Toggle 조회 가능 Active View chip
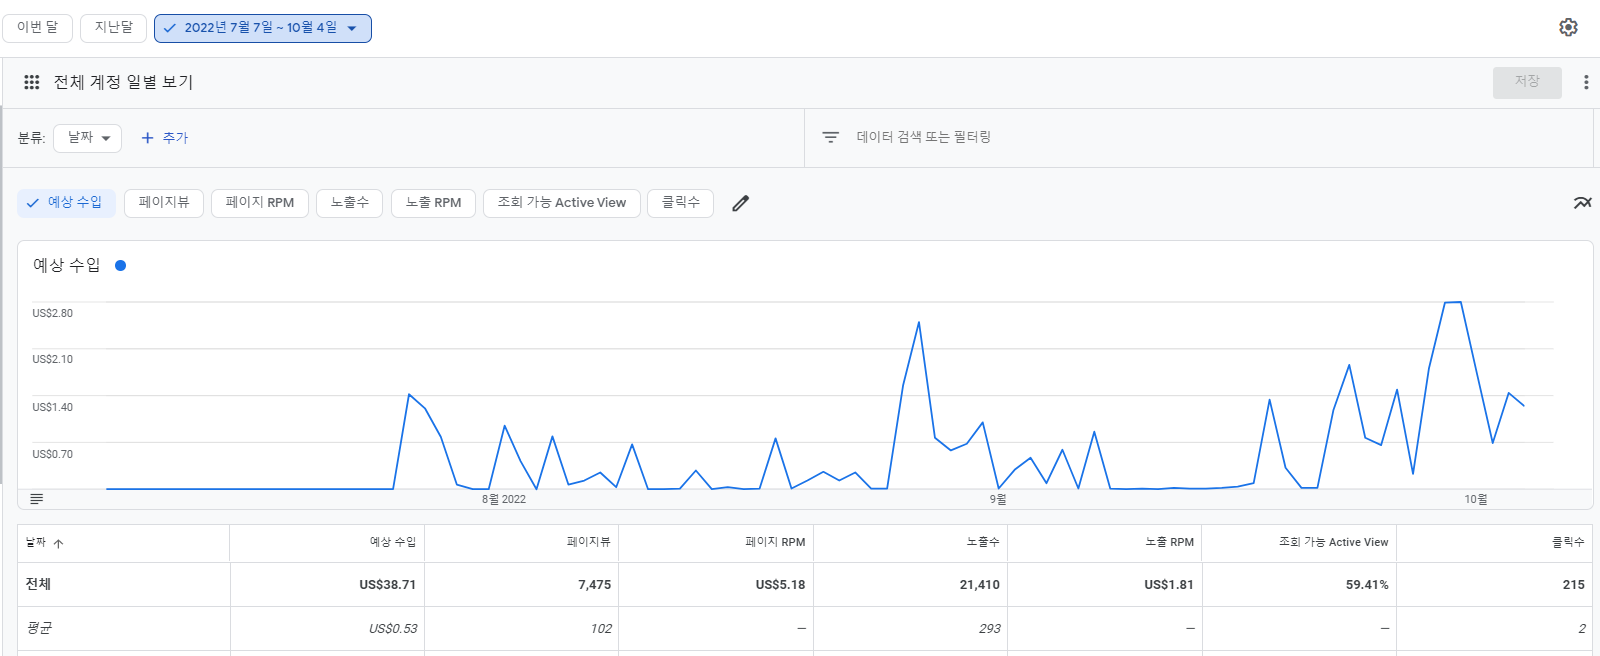The height and width of the screenshot is (656, 1600). (562, 203)
